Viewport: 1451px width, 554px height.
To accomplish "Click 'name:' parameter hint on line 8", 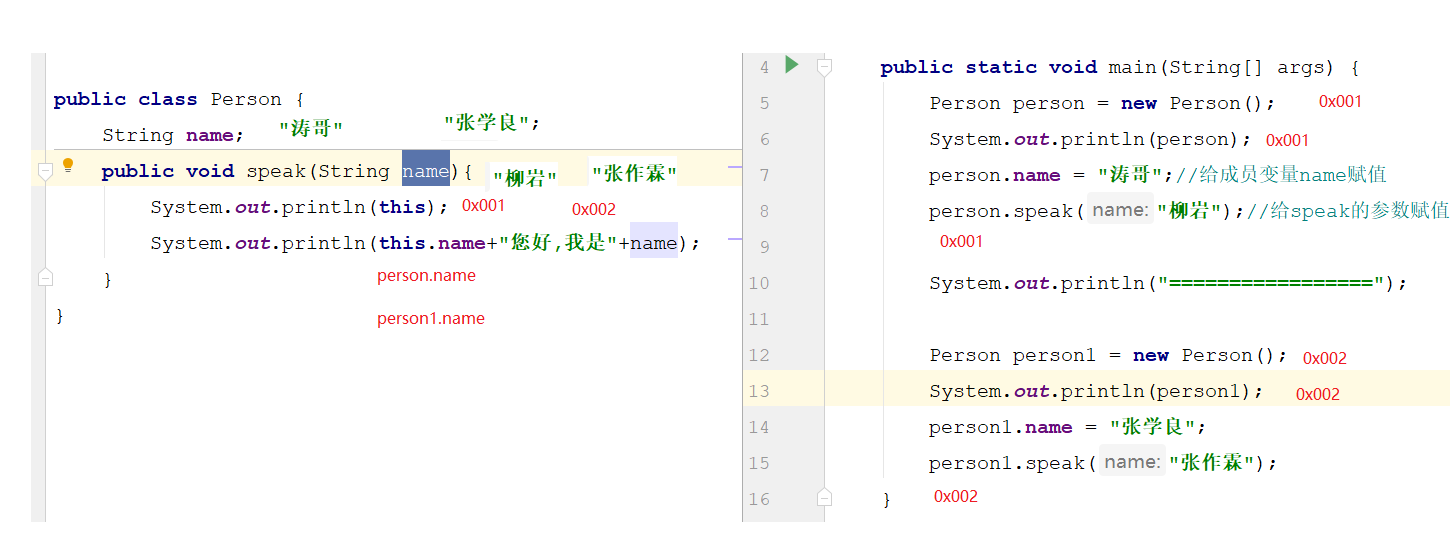I will coord(1119,210).
